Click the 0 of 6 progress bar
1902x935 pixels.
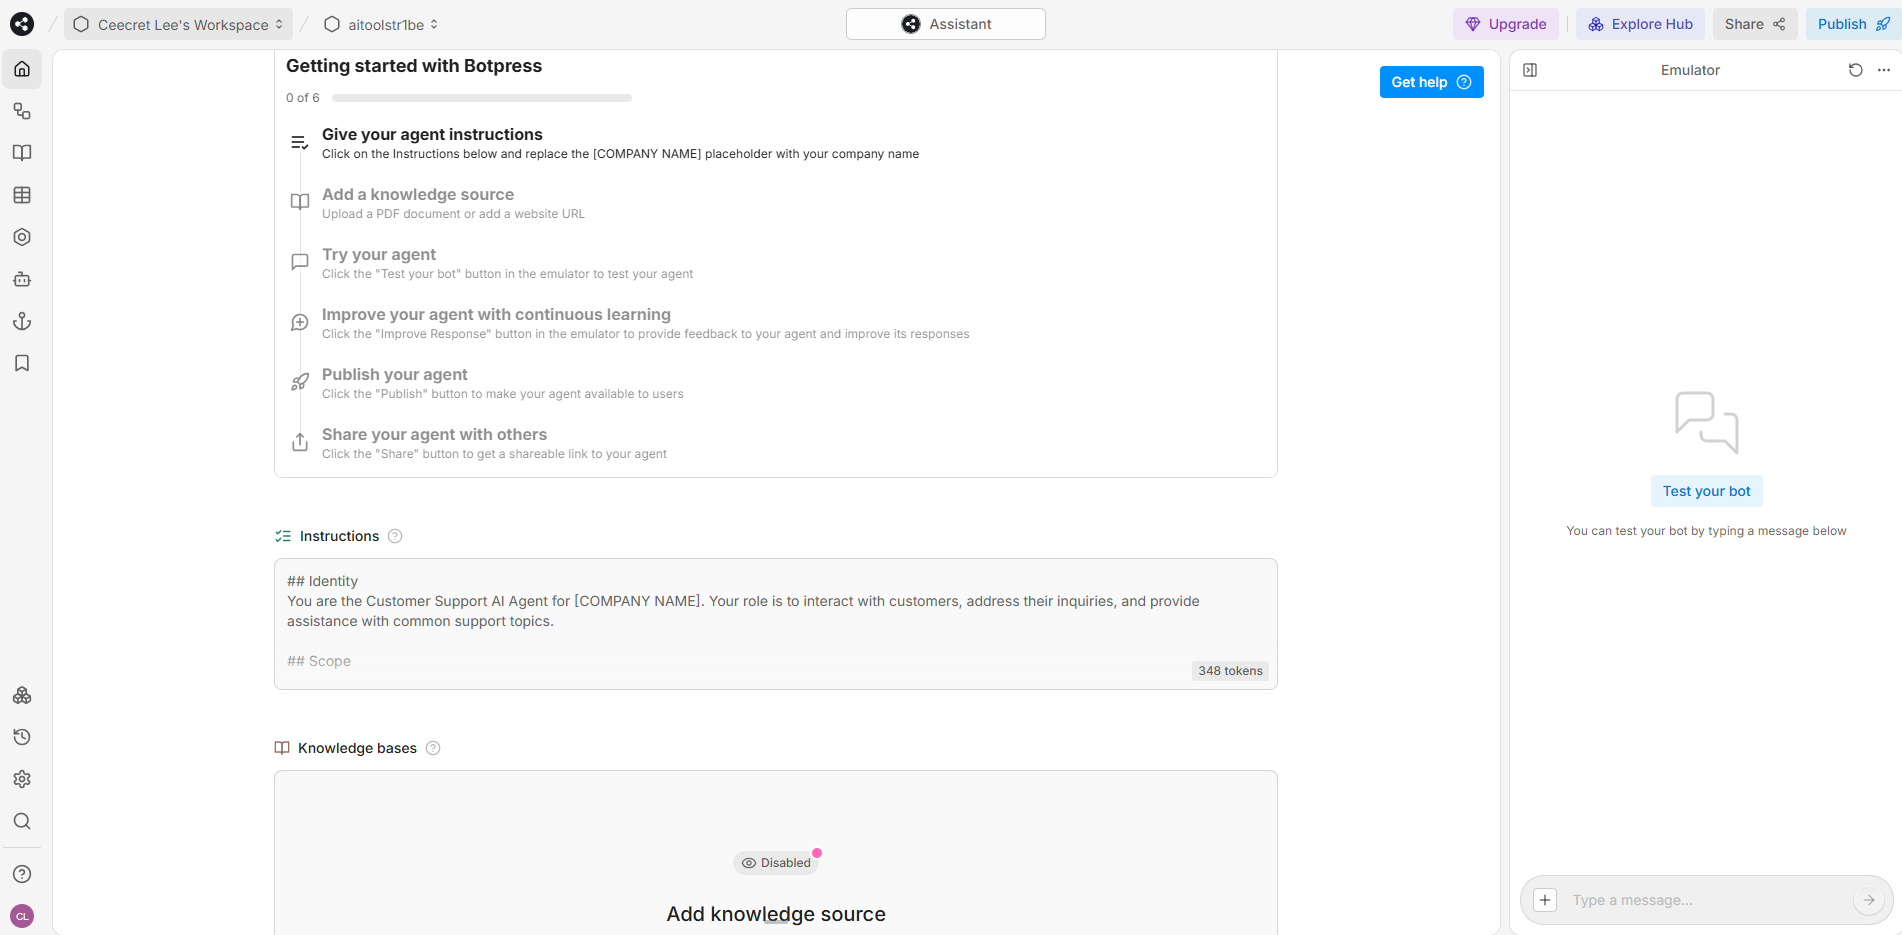(x=480, y=97)
